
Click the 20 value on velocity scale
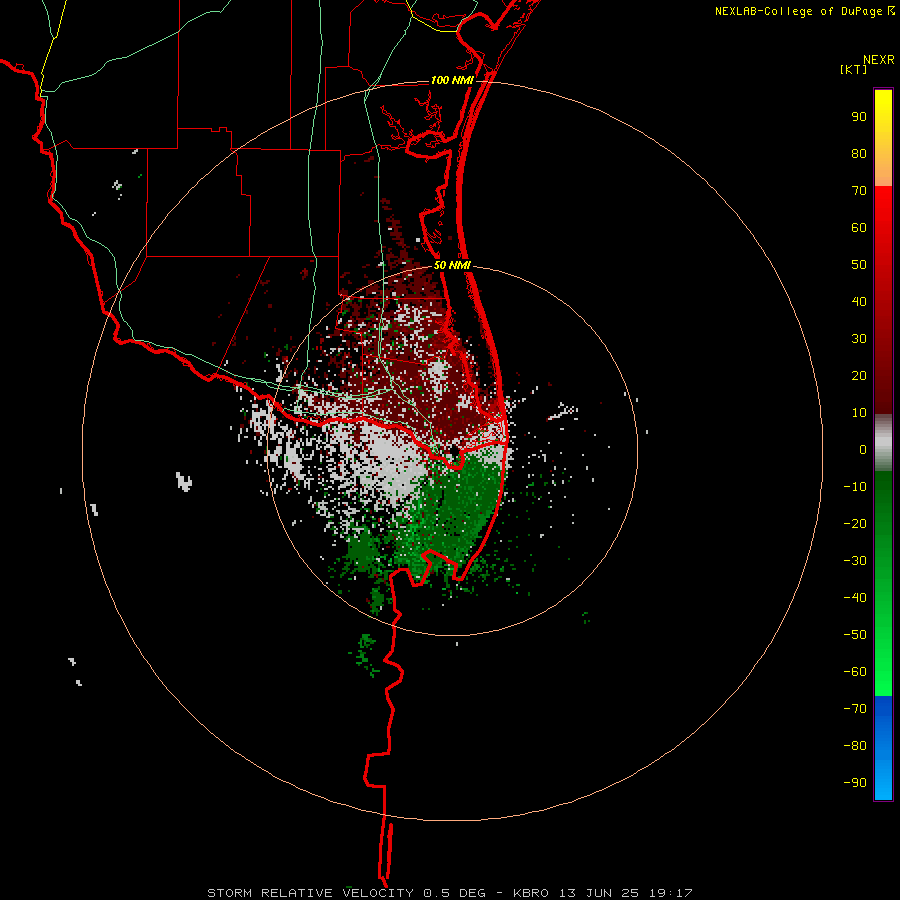coord(859,375)
